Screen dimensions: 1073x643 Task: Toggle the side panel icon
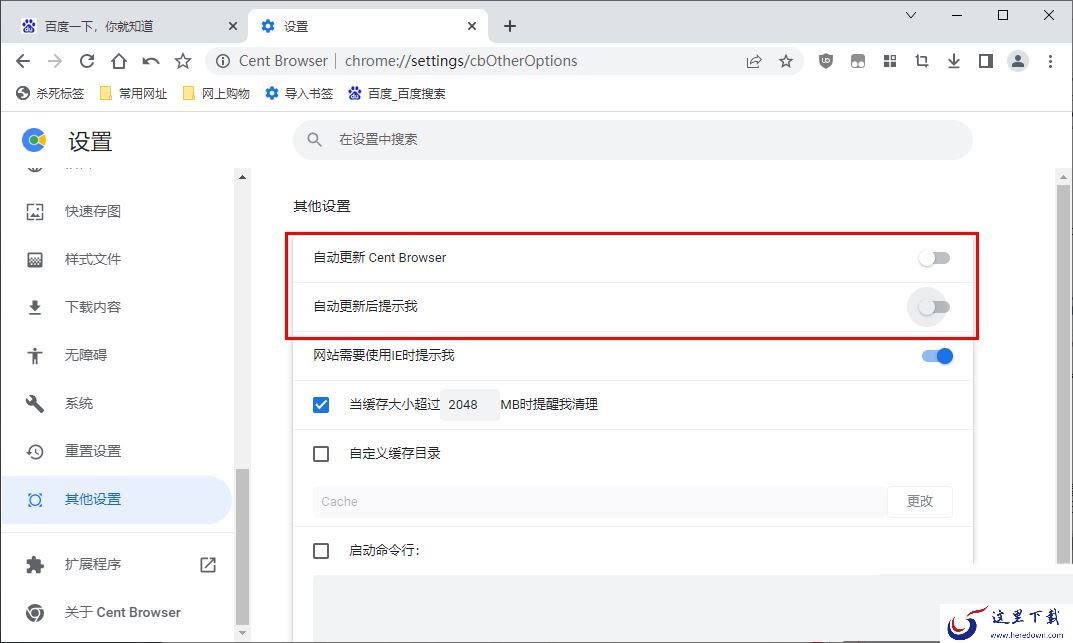[x=985, y=61]
